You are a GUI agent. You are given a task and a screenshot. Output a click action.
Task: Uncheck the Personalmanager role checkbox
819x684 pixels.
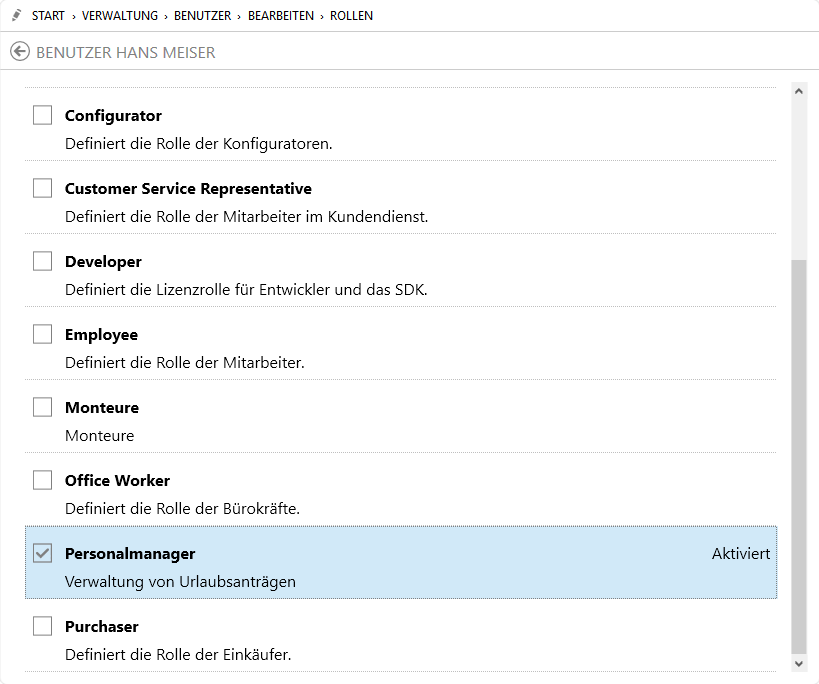[x=42, y=553]
